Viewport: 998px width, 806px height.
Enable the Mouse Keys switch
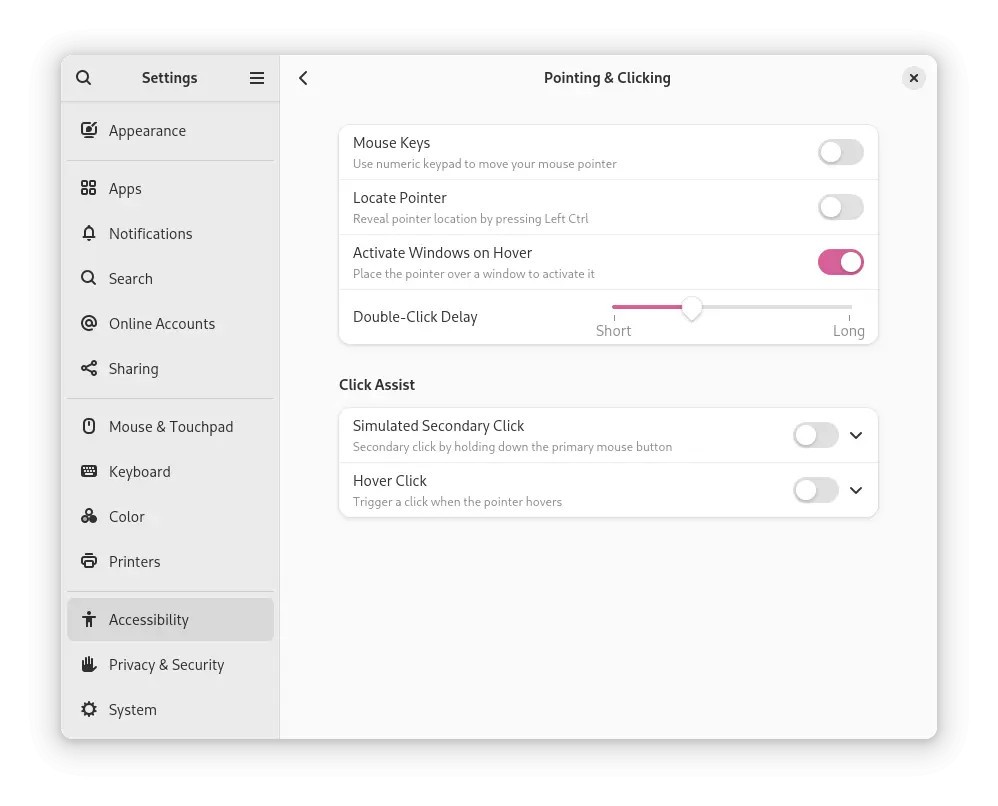[840, 152]
